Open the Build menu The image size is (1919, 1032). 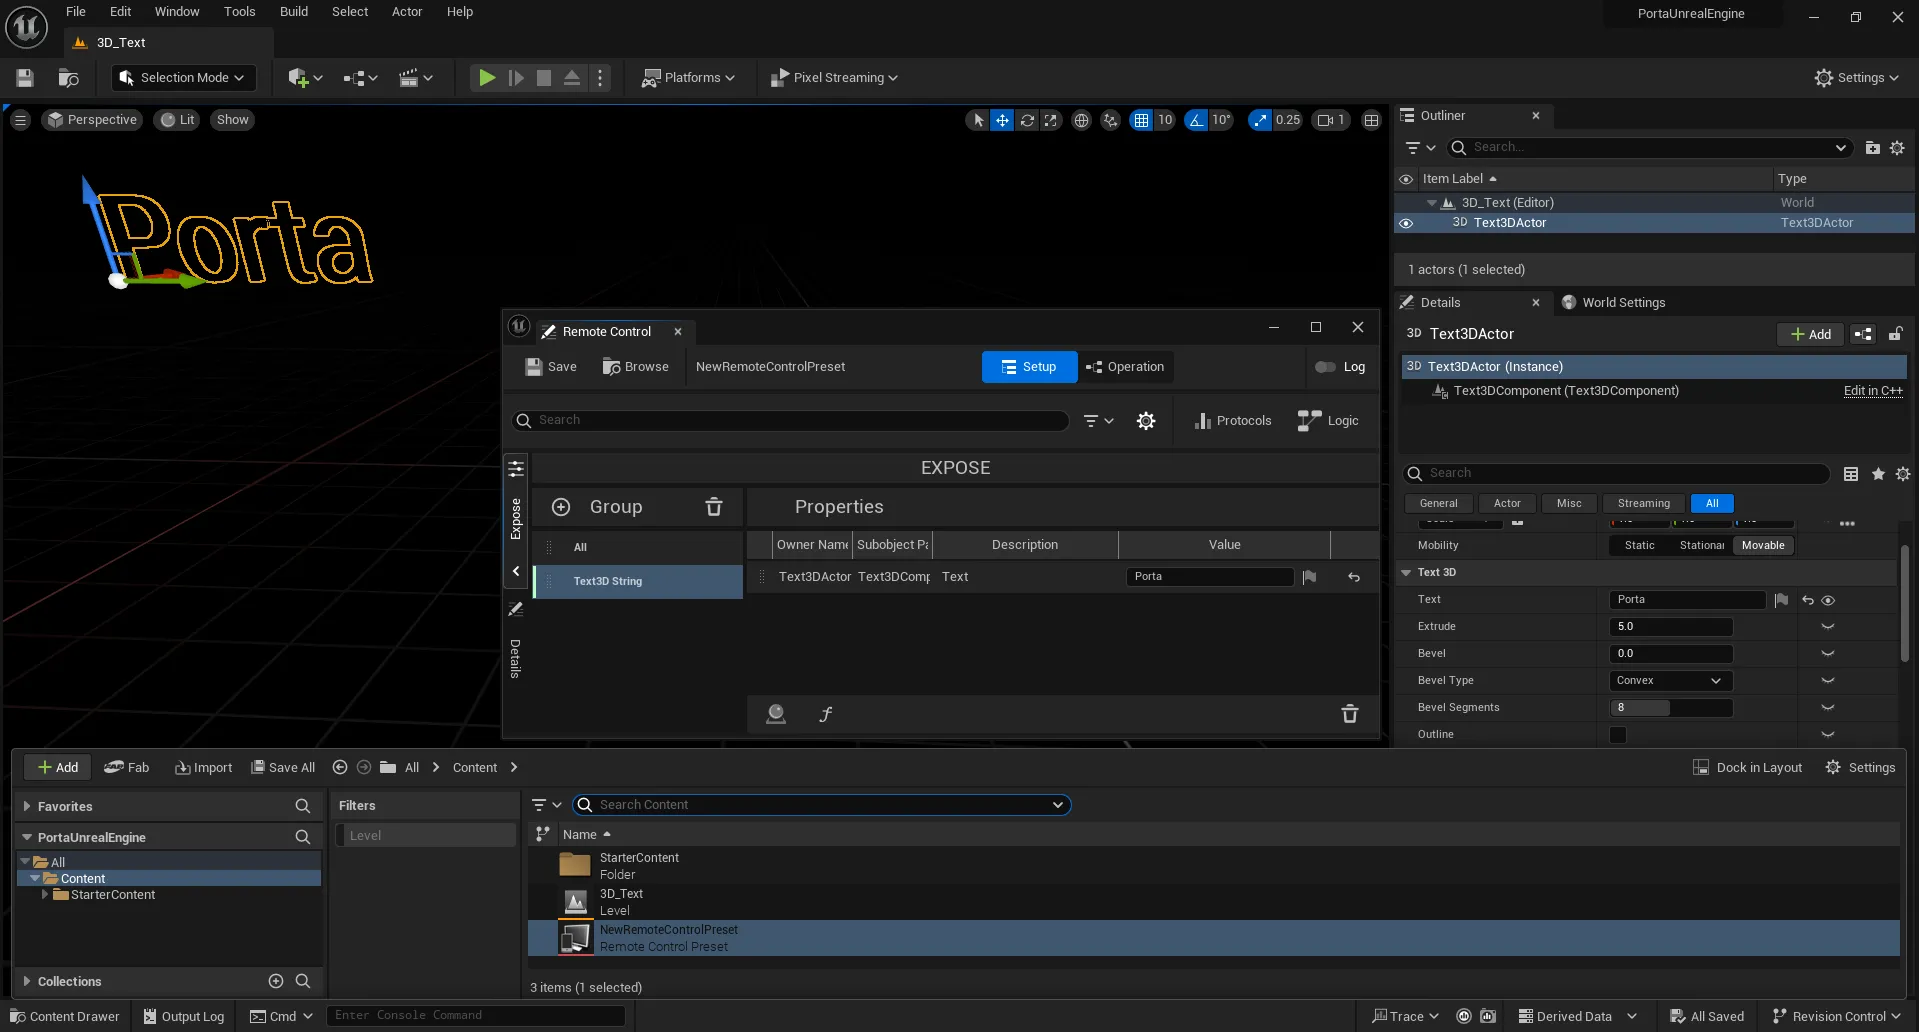tap(293, 12)
